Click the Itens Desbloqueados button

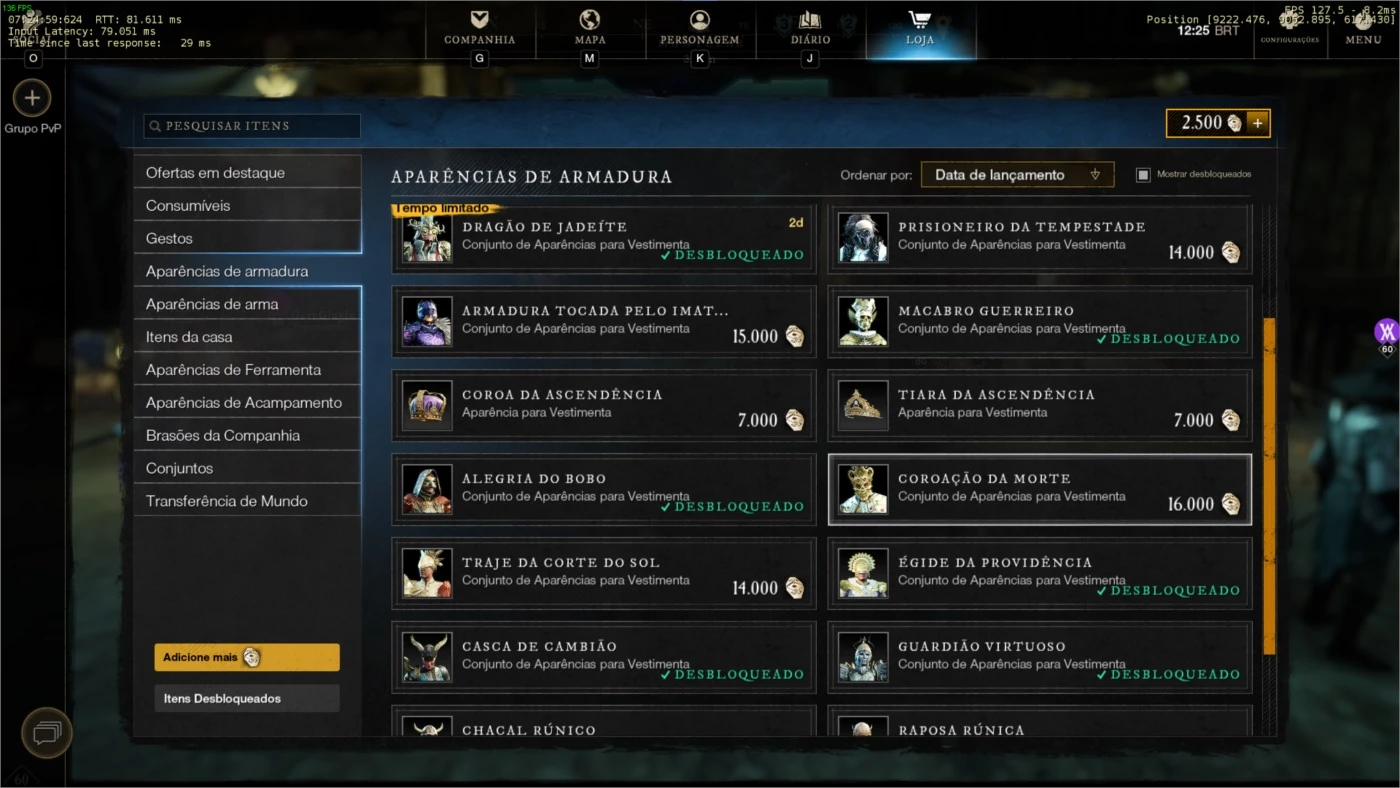pyautogui.click(x=247, y=698)
